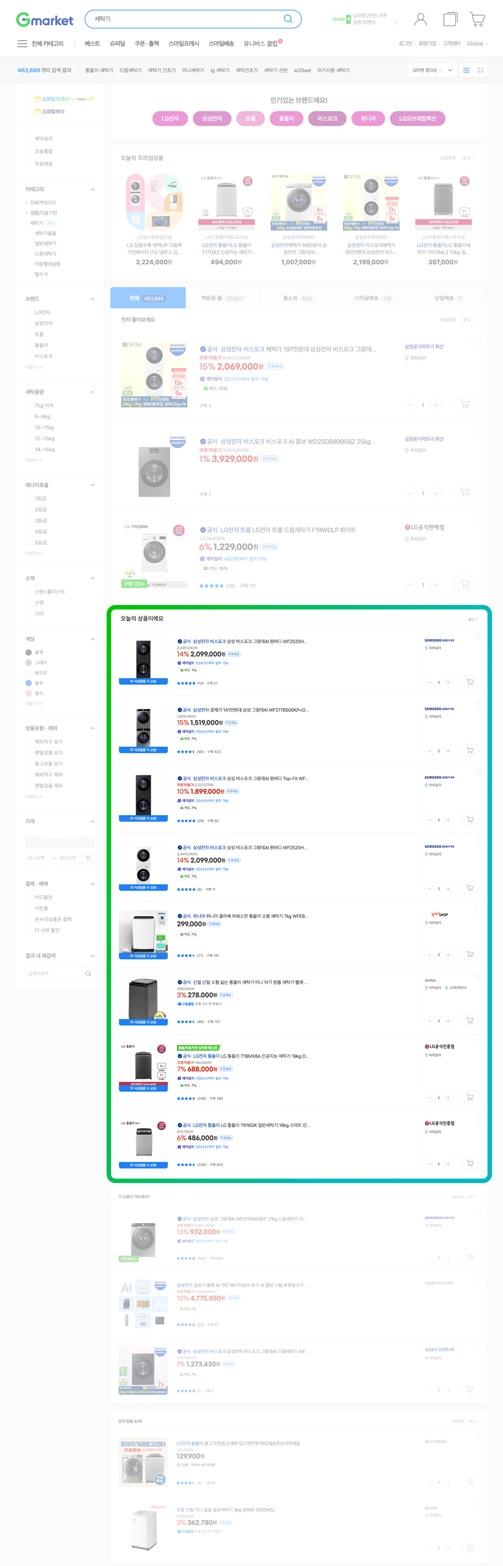Screen dimensions: 503x1566
Task: Open the my account profile icon
Action: 421,19
